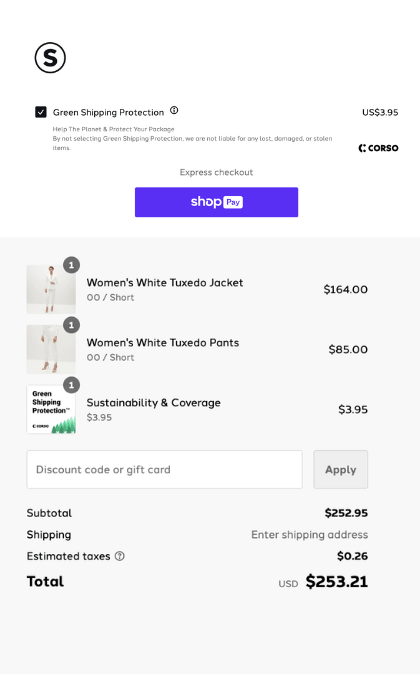This screenshot has width=420, height=695.
Task: Check out with Shop Pay button
Action: [x=216, y=202]
